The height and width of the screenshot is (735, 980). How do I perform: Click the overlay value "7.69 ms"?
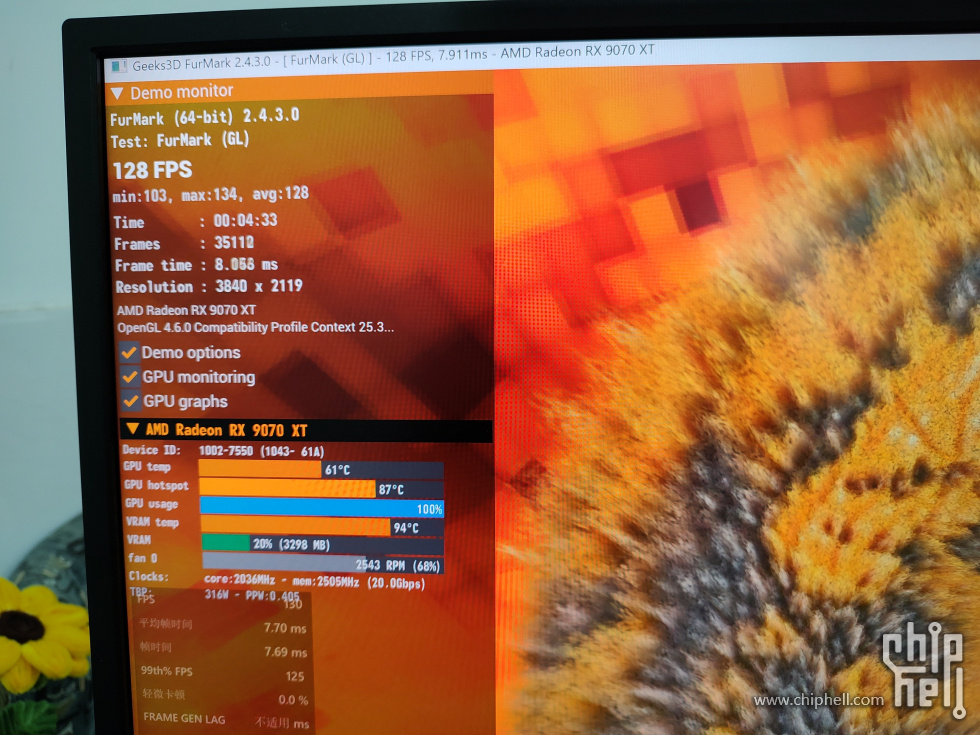[x=286, y=652]
